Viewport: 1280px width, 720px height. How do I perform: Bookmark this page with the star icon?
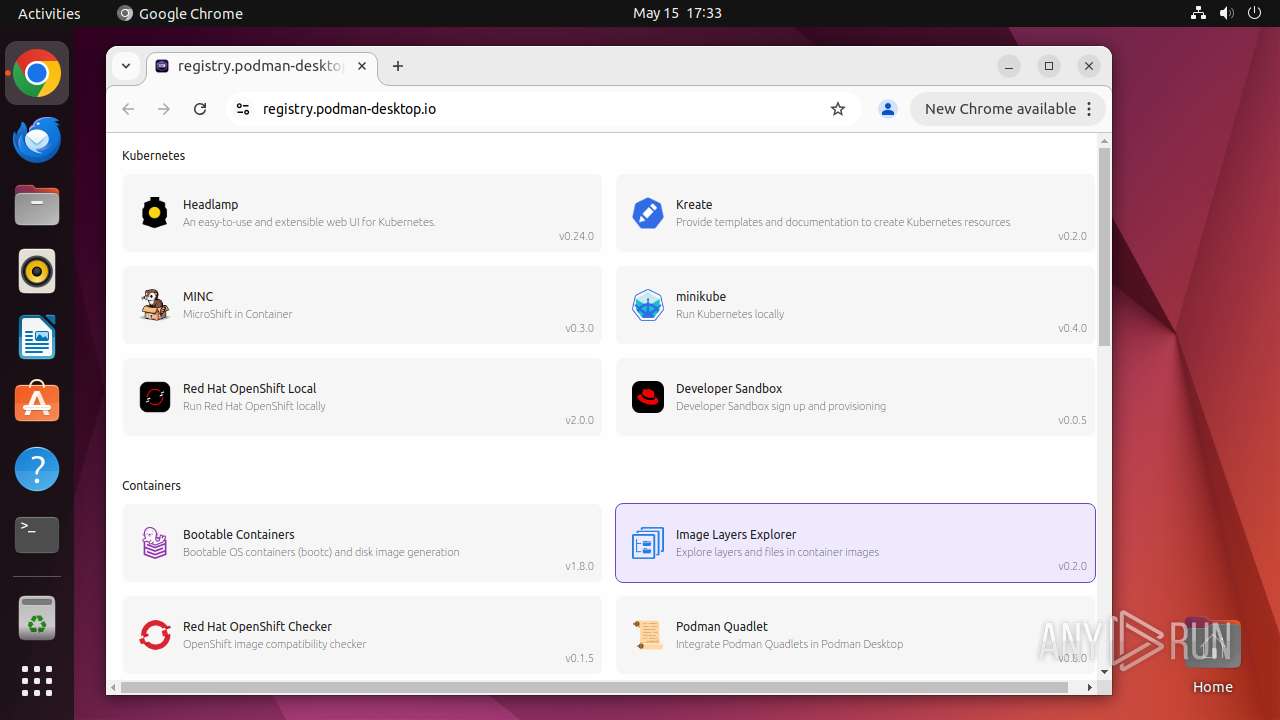pyautogui.click(x=838, y=109)
